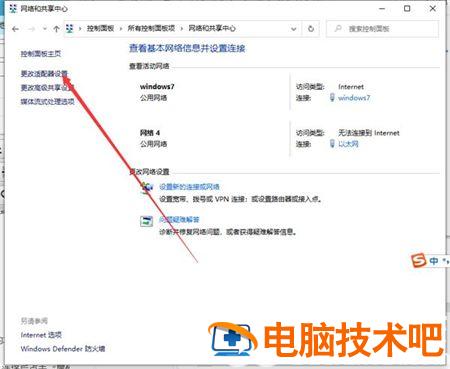Open Internet 选项 link at bottom left

[41, 335]
